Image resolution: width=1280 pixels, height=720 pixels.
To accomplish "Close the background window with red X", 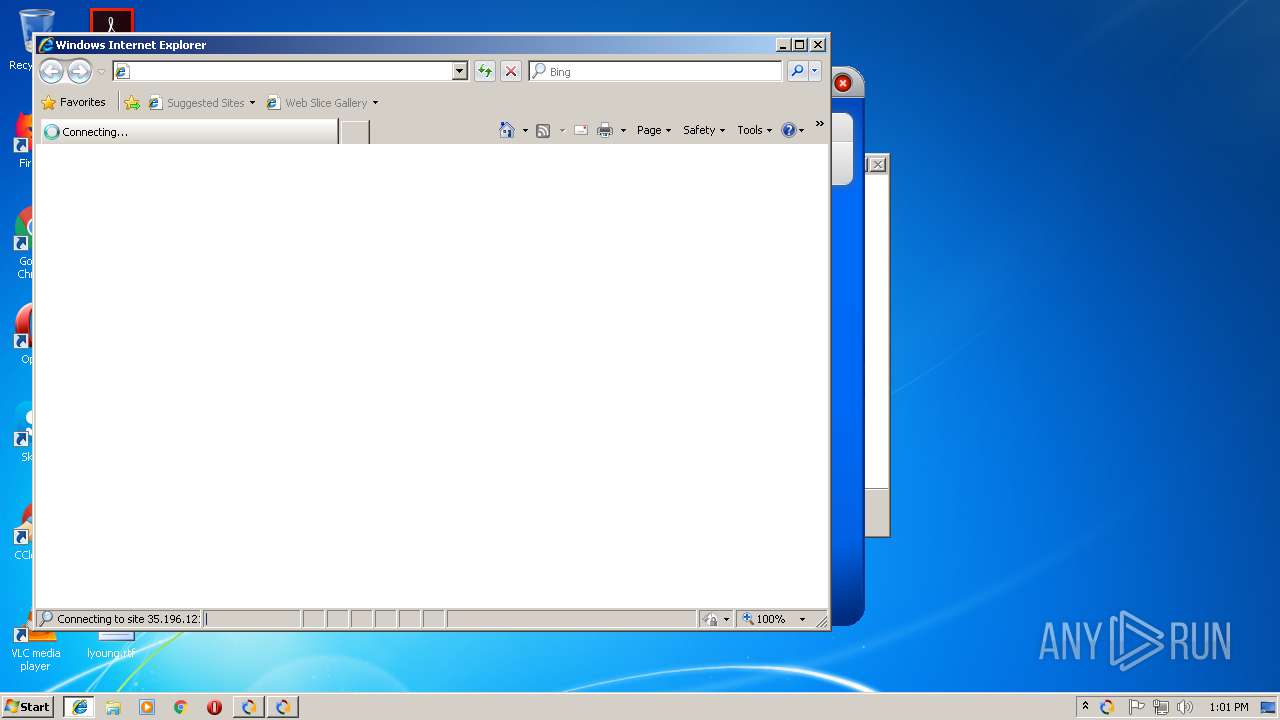I will click(x=843, y=83).
